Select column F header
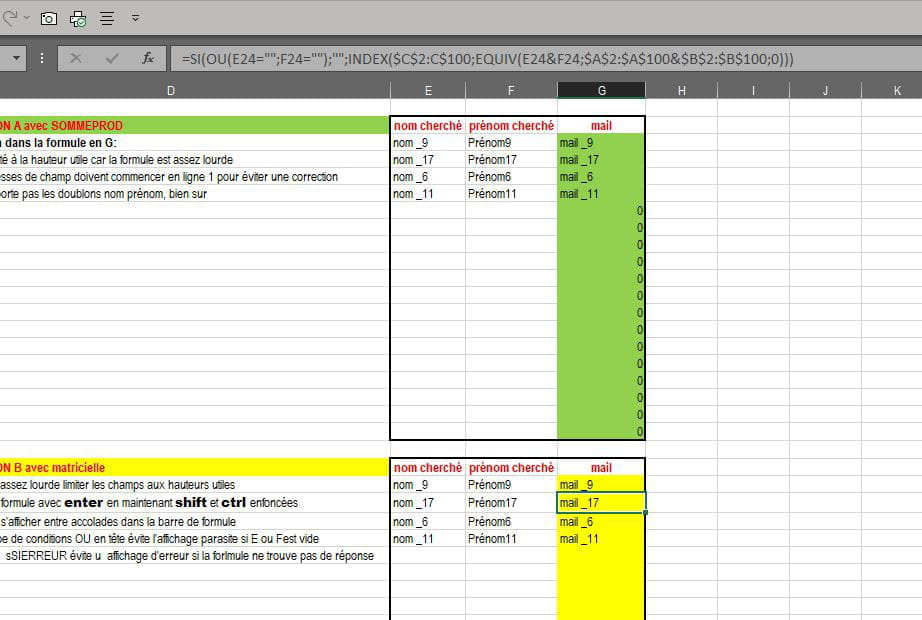 [x=511, y=91]
